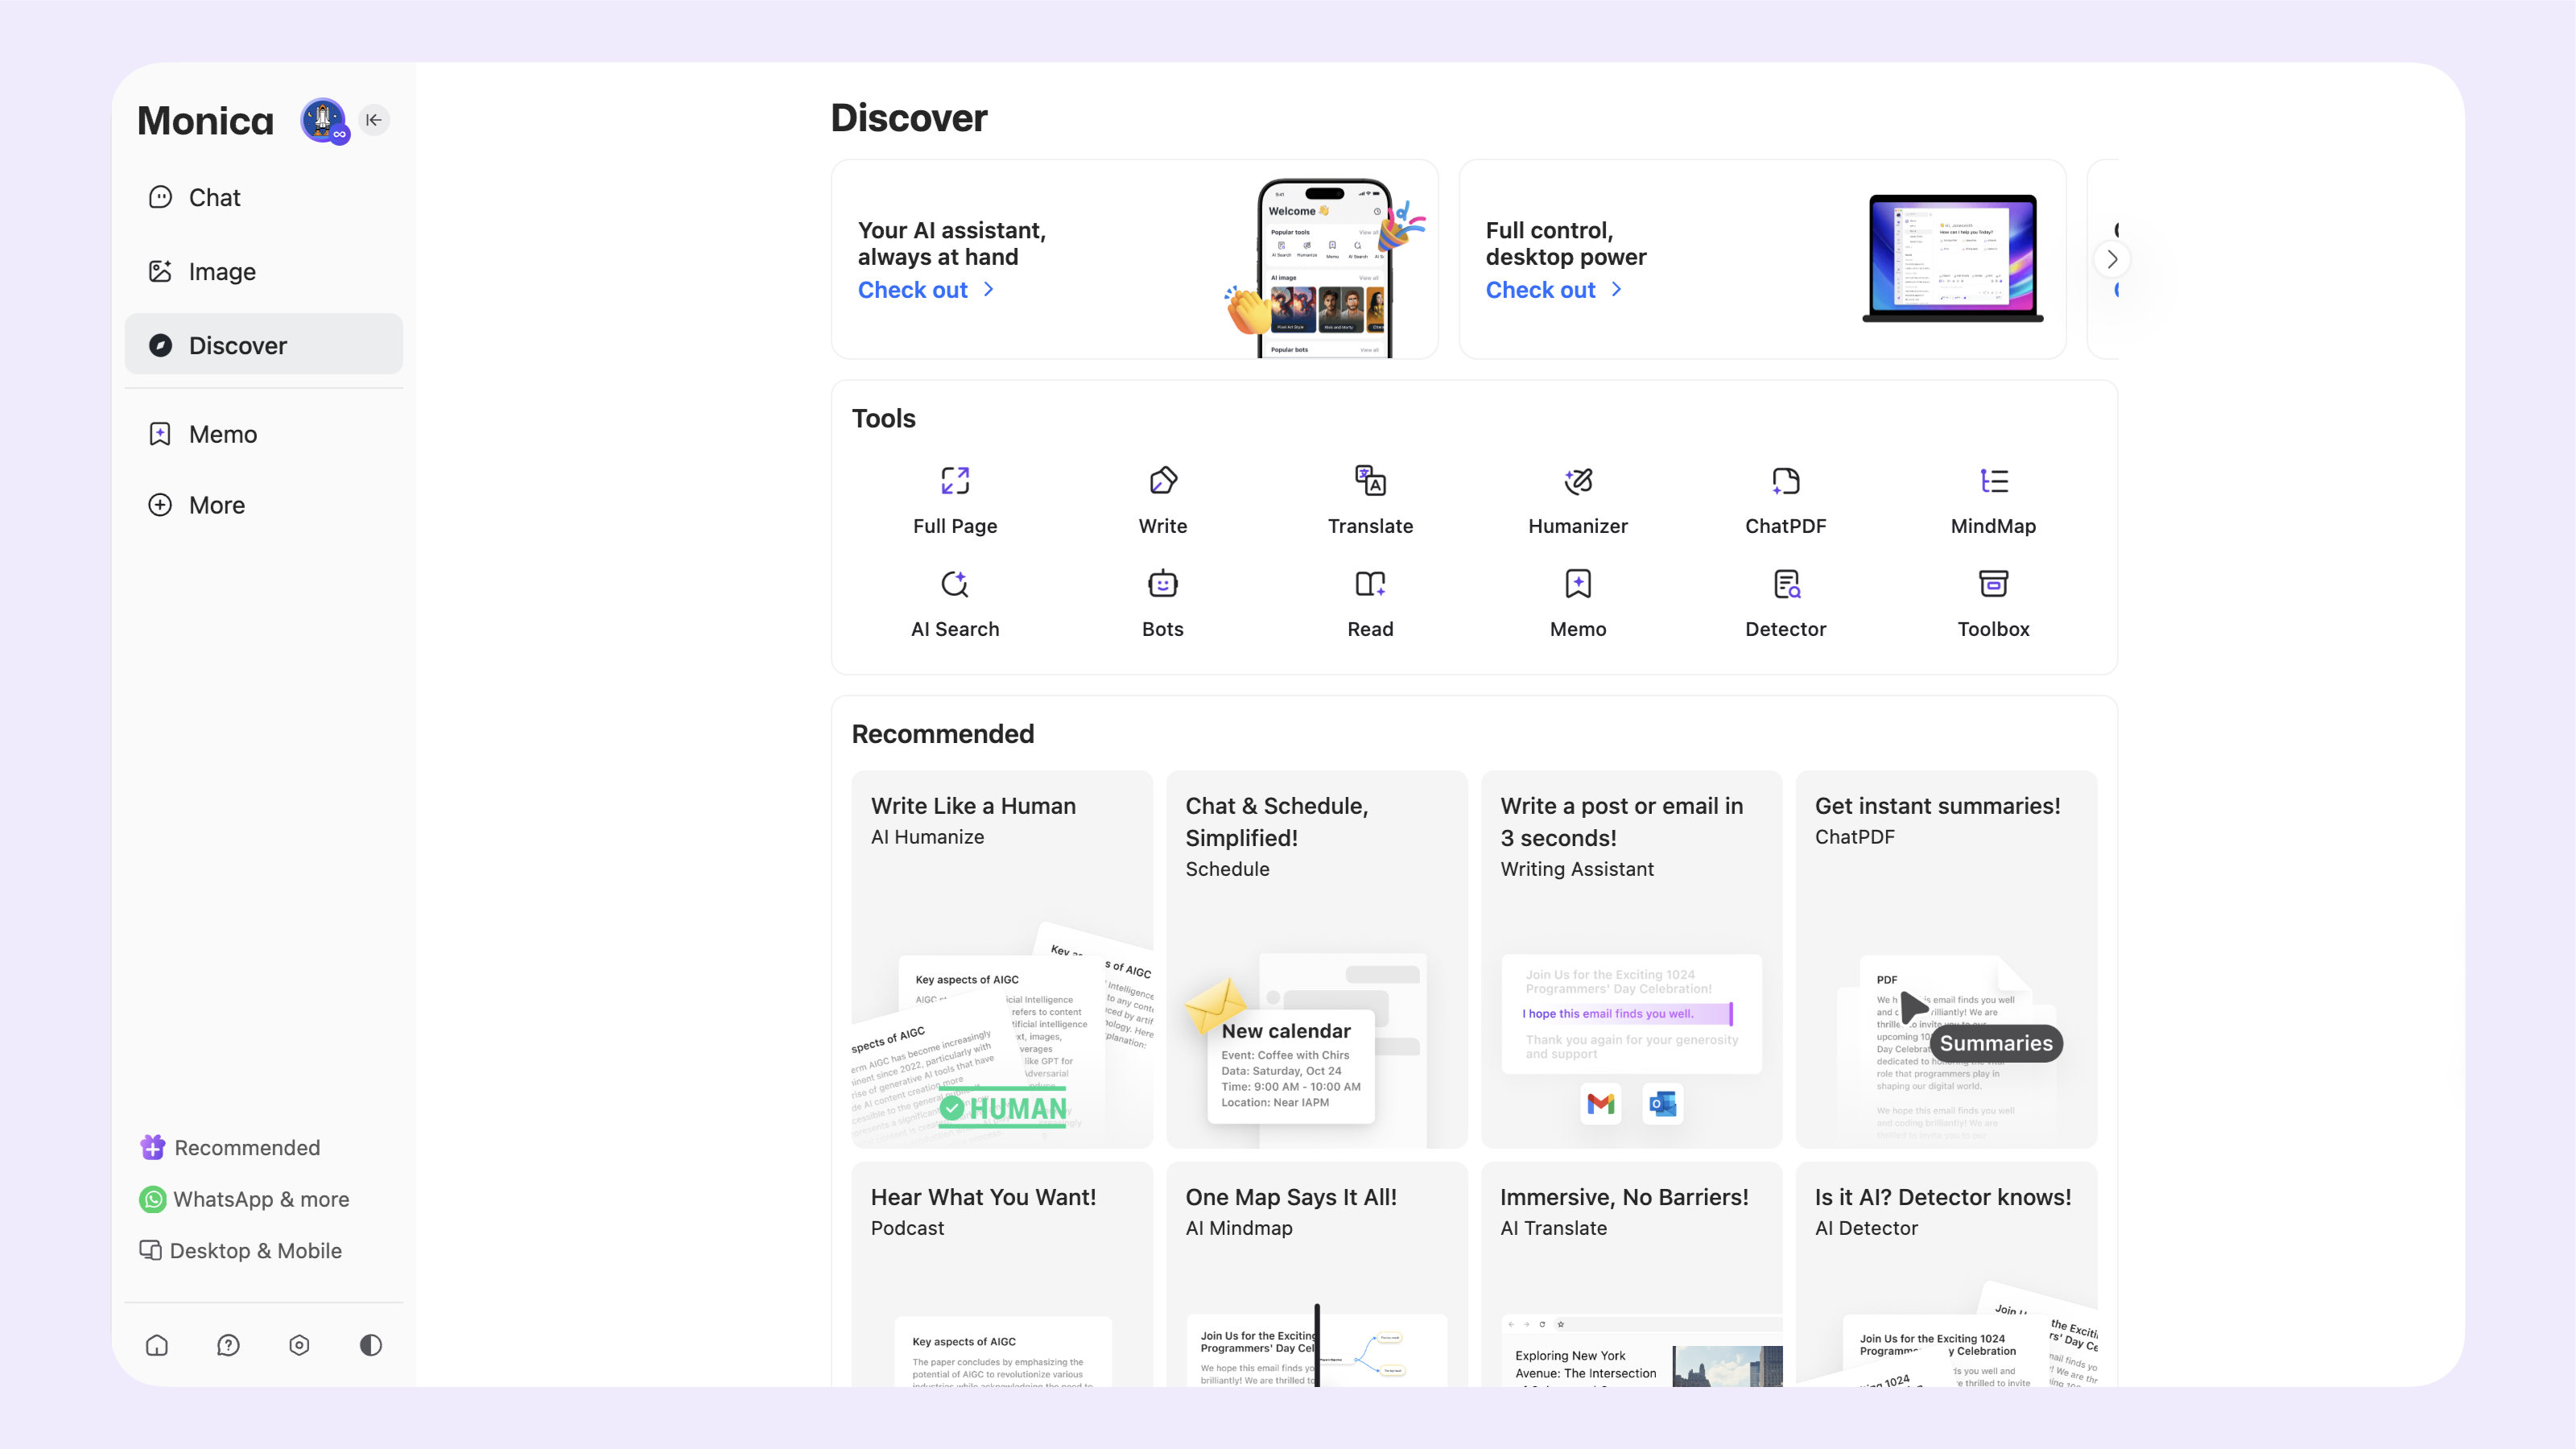
Task: Open the ChatPDF tool
Action: (x=1785, y=499)
